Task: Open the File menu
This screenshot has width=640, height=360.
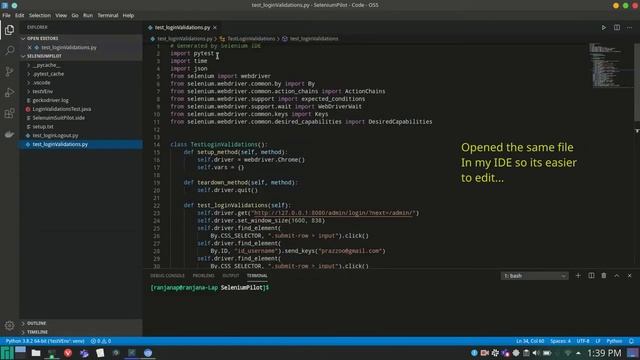Action: coord(7,16)
